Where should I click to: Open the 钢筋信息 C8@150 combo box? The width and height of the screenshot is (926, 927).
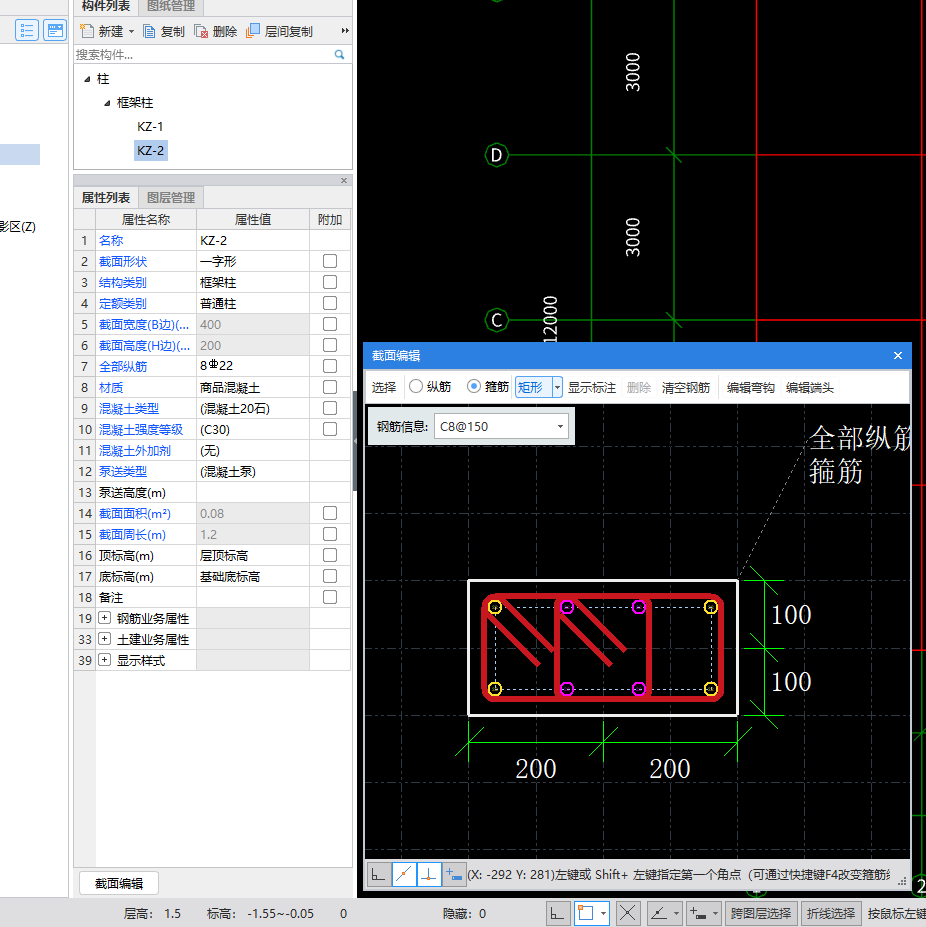[x=501, y=426]
